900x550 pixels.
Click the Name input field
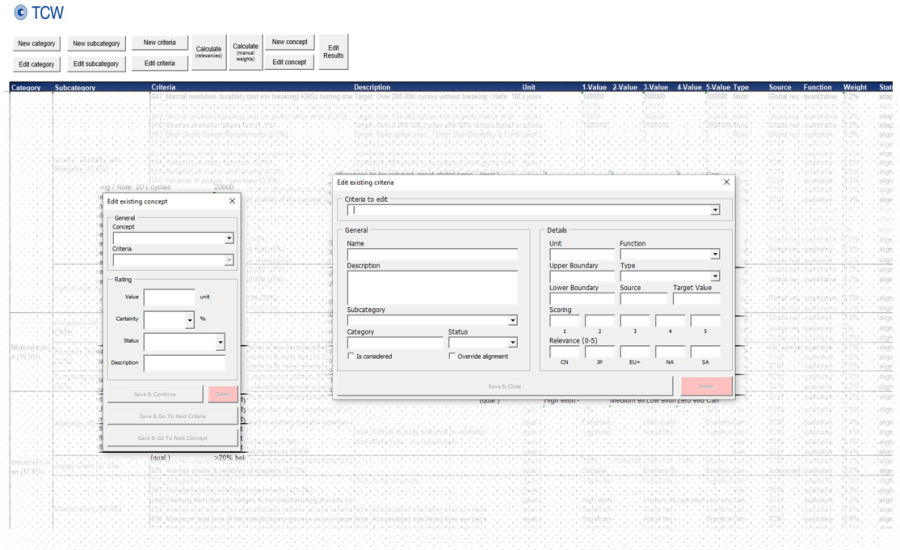tap(432, 255)
